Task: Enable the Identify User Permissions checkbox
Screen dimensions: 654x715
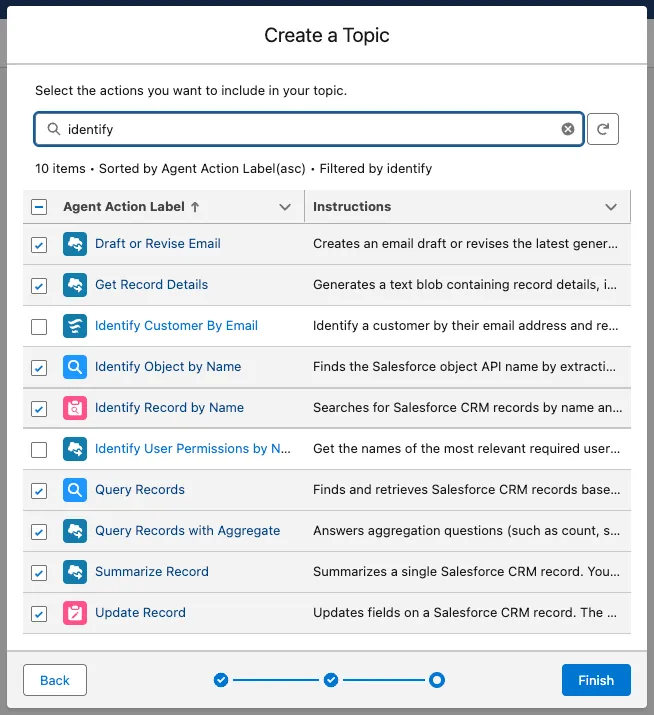Action: coord(39,450)
